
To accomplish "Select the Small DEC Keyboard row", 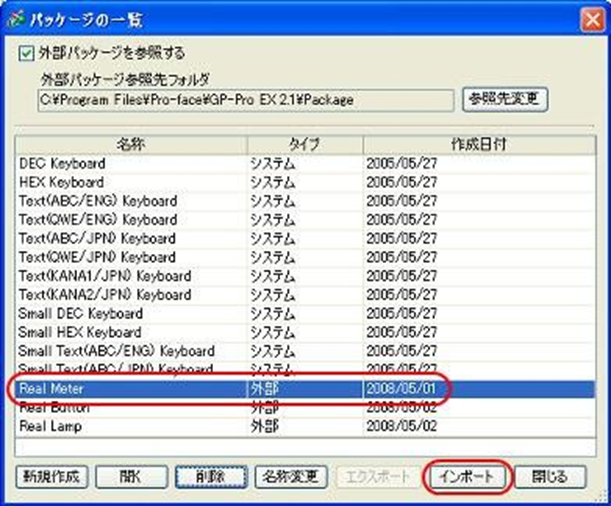I will click(306, 313).
